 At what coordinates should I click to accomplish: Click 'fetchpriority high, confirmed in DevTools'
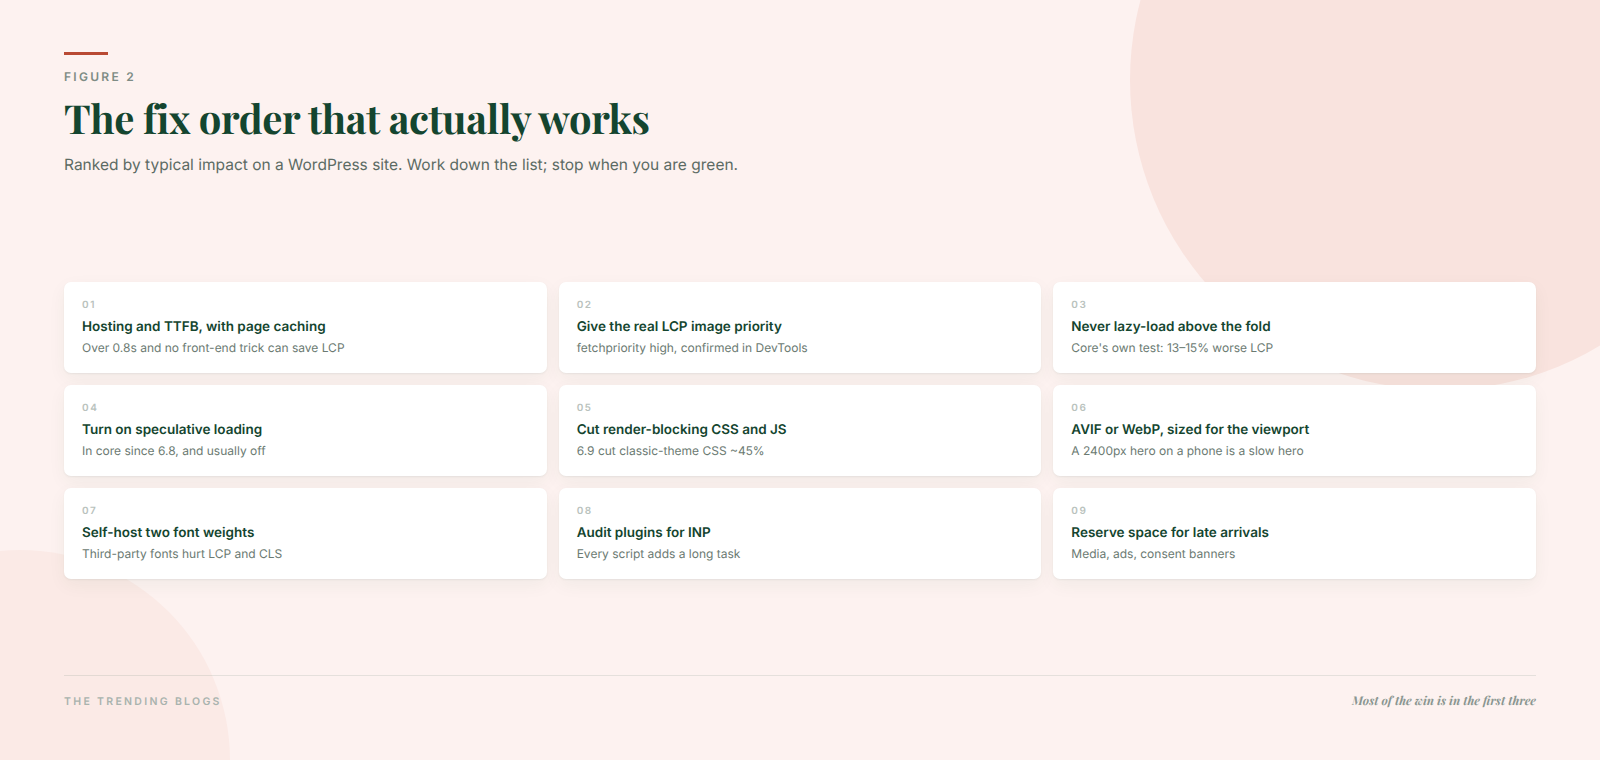coord(692,348)
